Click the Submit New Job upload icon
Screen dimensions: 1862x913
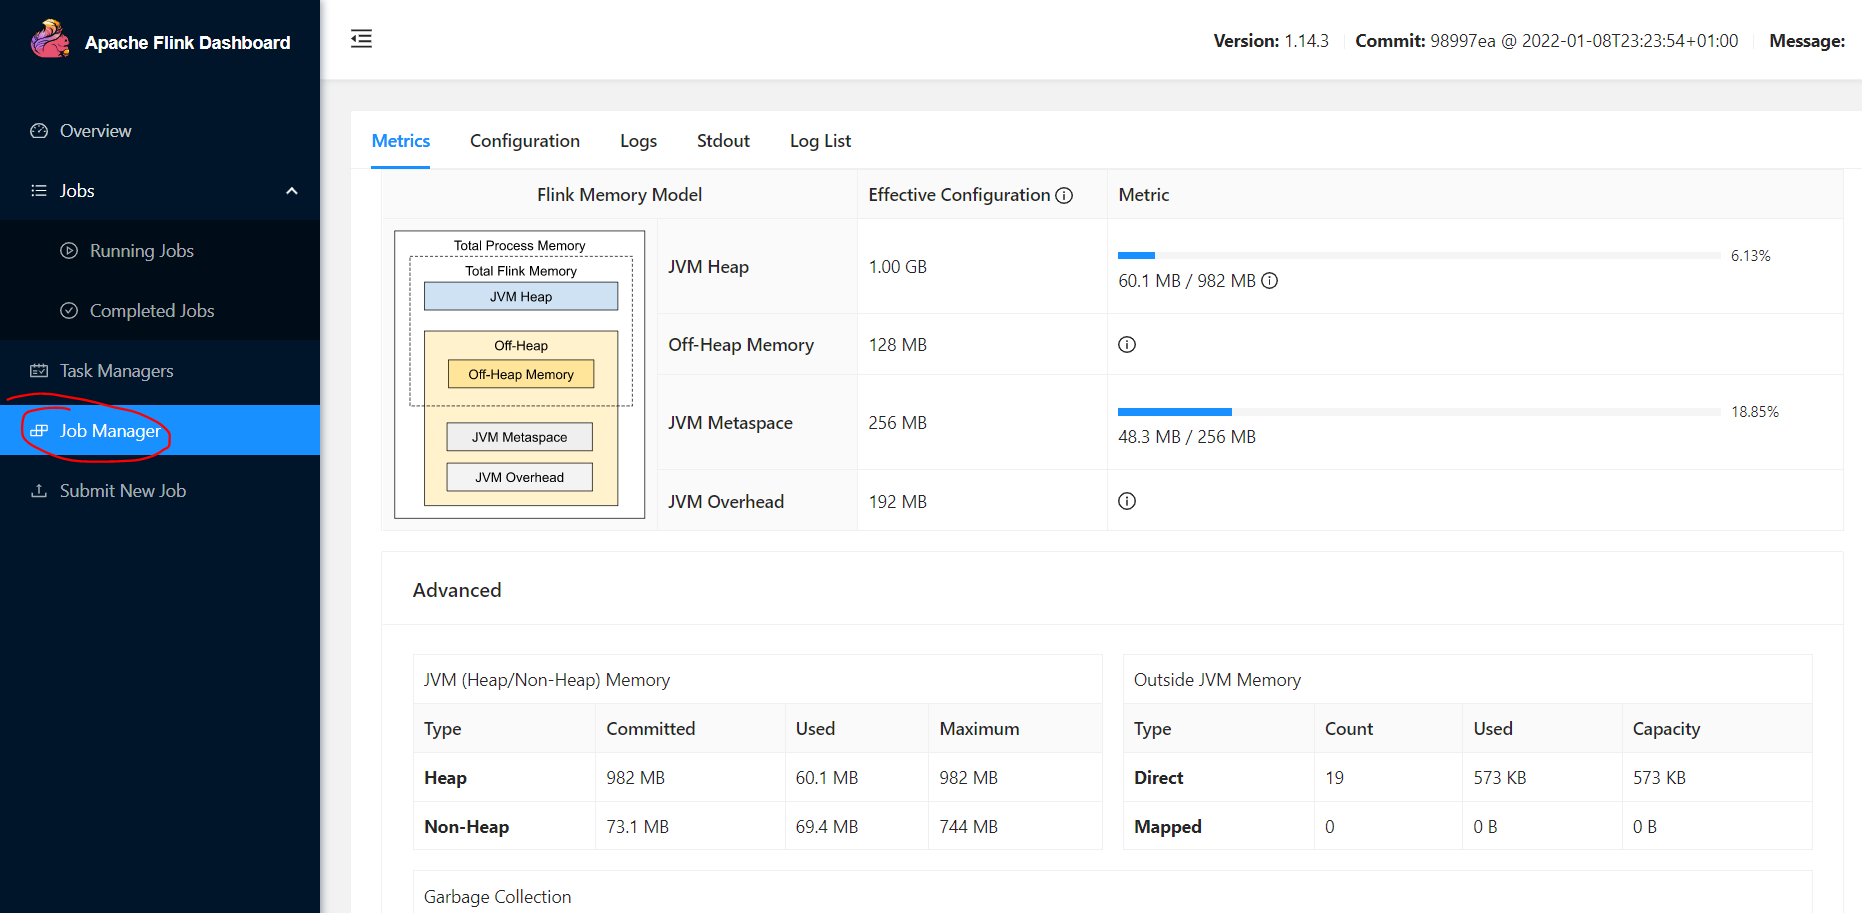tap(39, 491)
